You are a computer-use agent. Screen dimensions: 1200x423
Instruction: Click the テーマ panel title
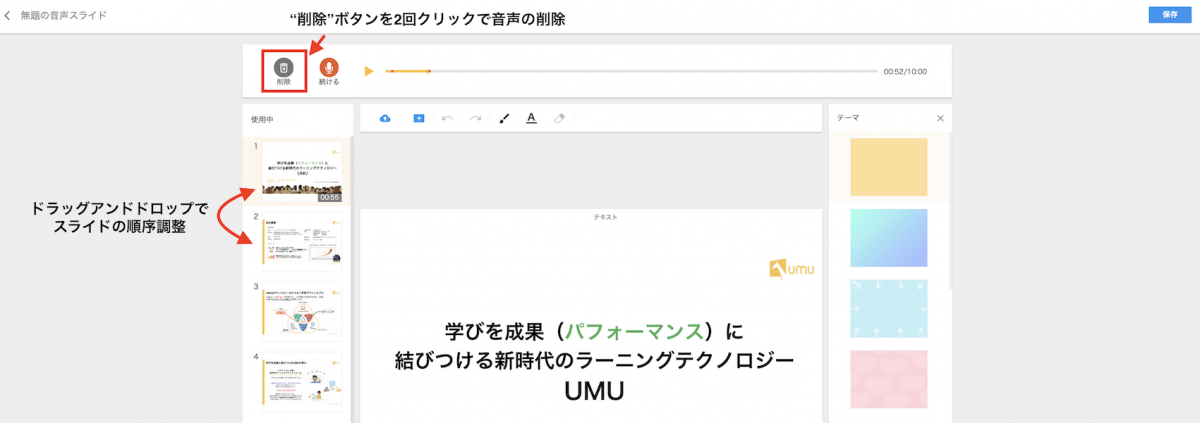pos(848,118)
